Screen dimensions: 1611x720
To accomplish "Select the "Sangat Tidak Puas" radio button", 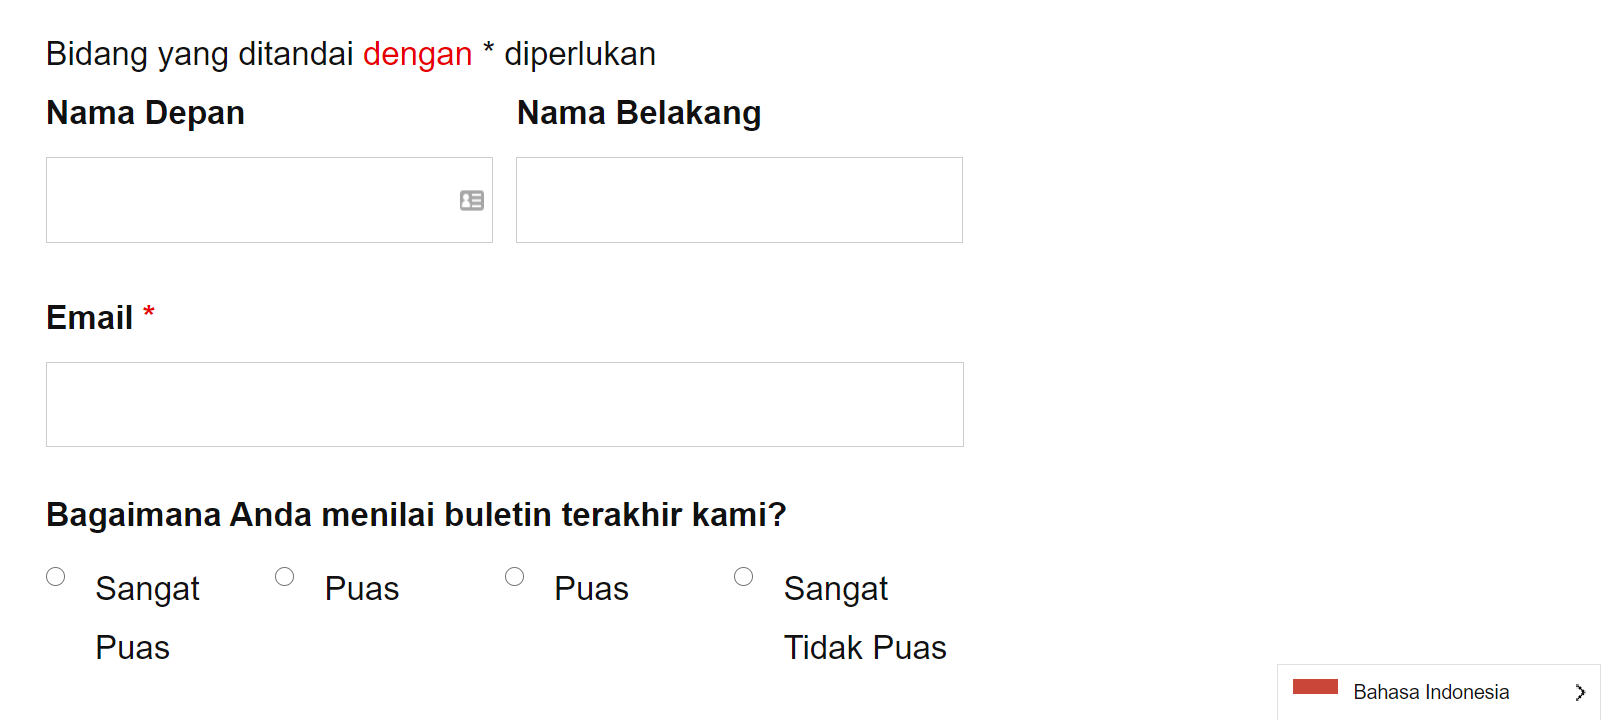I will click(x=743, y=577).
